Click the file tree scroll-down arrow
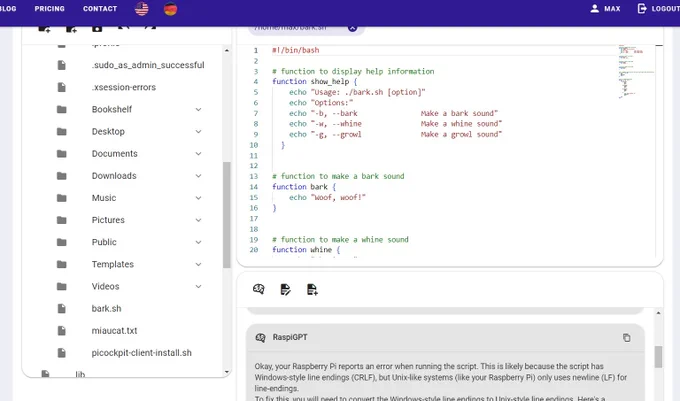The width and height of the screenshot is (680, 401). click(226, 372)
